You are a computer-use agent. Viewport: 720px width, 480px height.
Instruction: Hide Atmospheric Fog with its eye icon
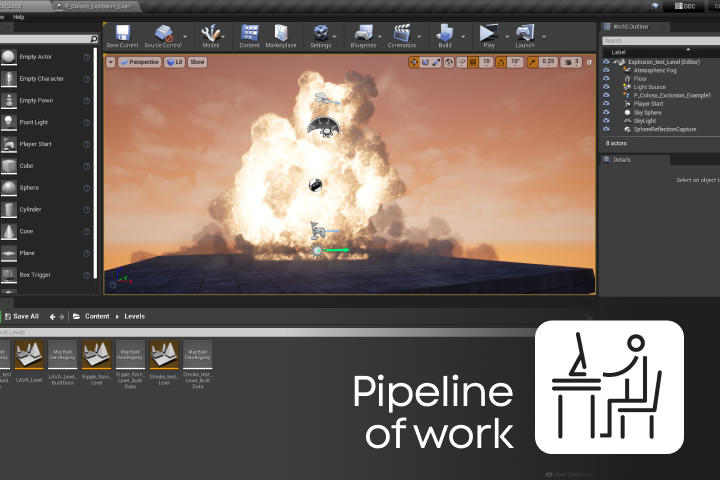(x=606, y=70)
